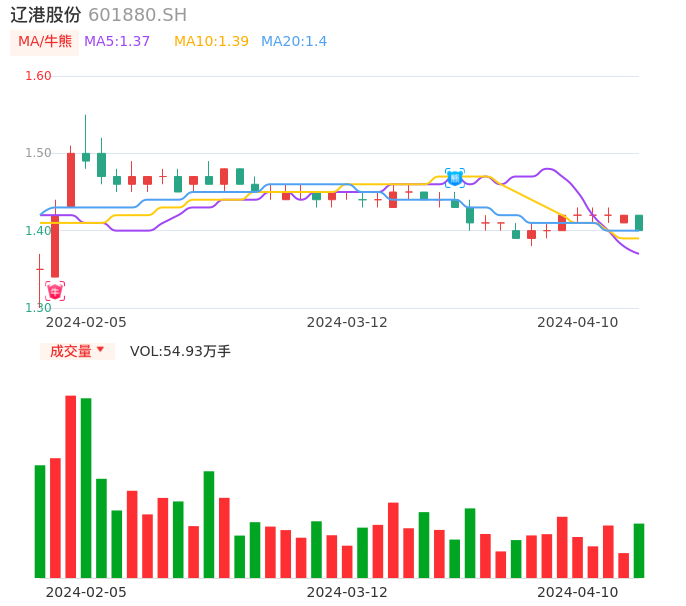Click 2024-02-05 date under price chart

[x=86, y=322]
